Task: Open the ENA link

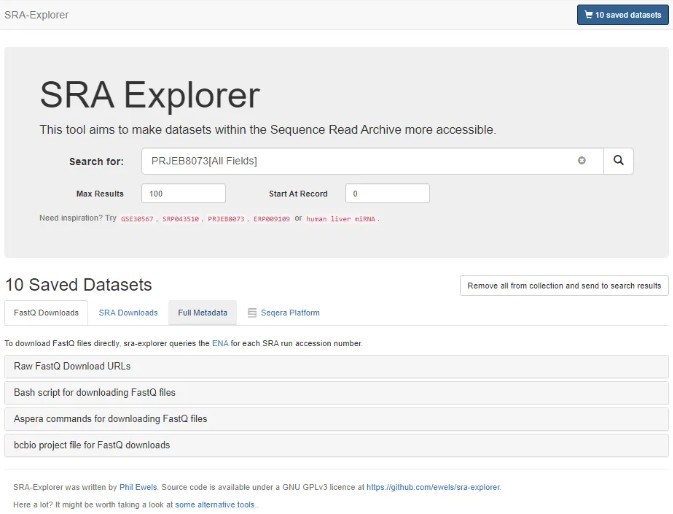Action: click(220, 343)
